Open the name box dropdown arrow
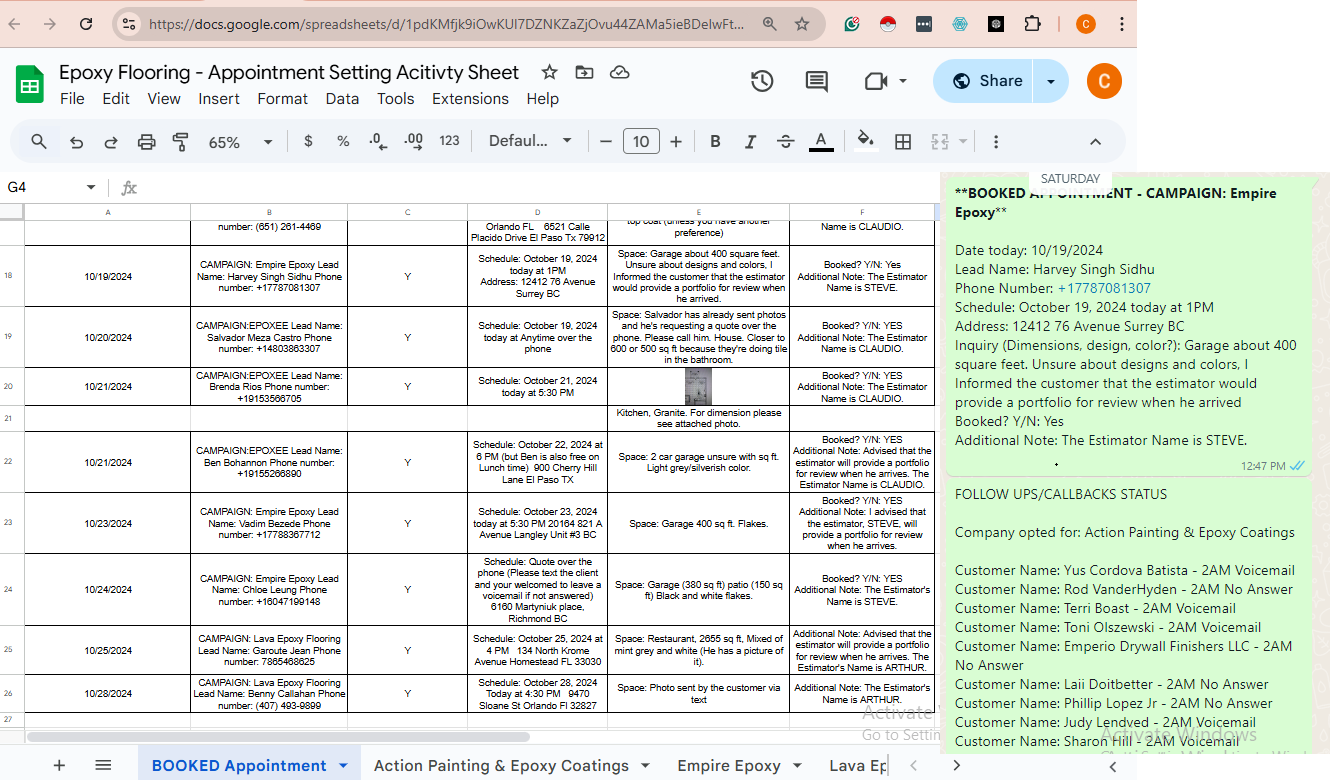This screenshot has height=780, width=1330. [x=91, y=187]
